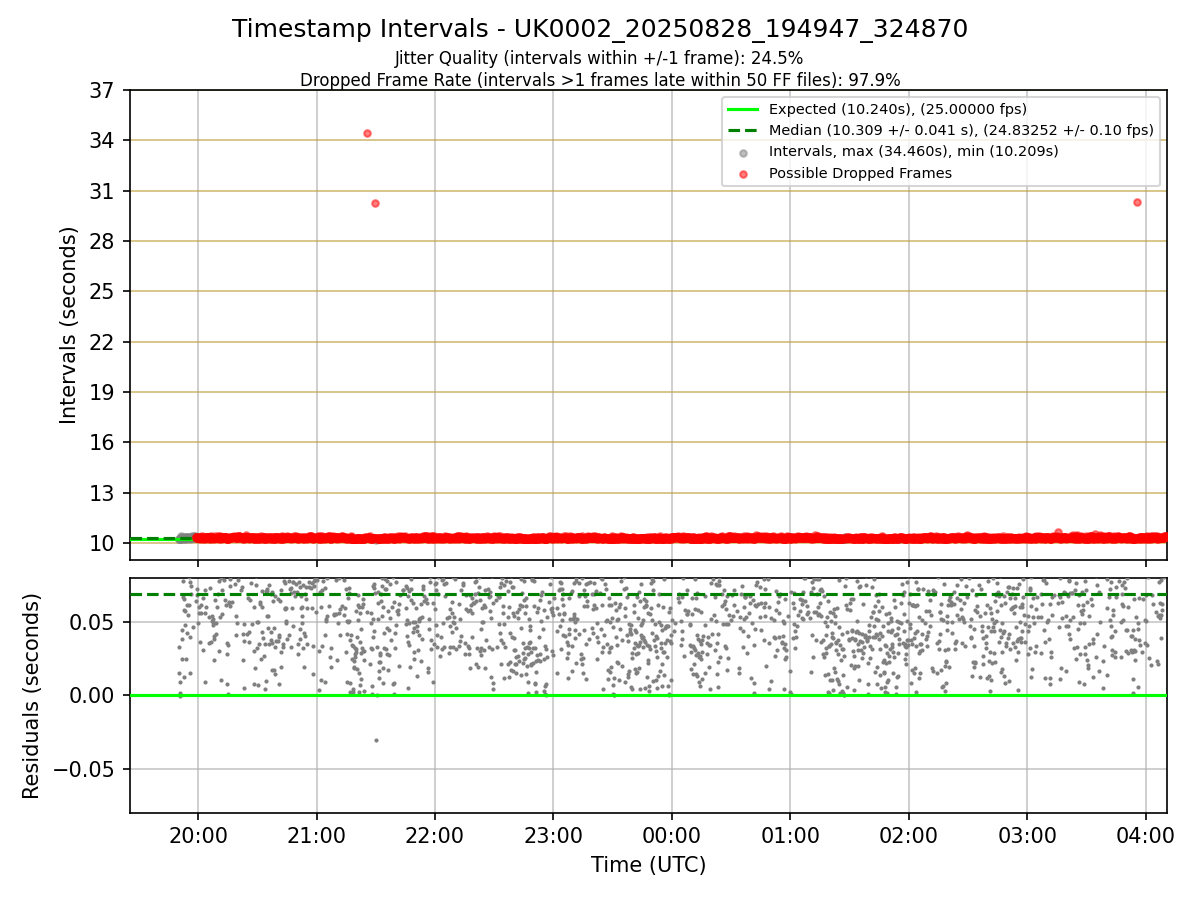Click the '00:00' x-axis tick label
Viewport: 1200px width, 900px height.
coord(672,834)
